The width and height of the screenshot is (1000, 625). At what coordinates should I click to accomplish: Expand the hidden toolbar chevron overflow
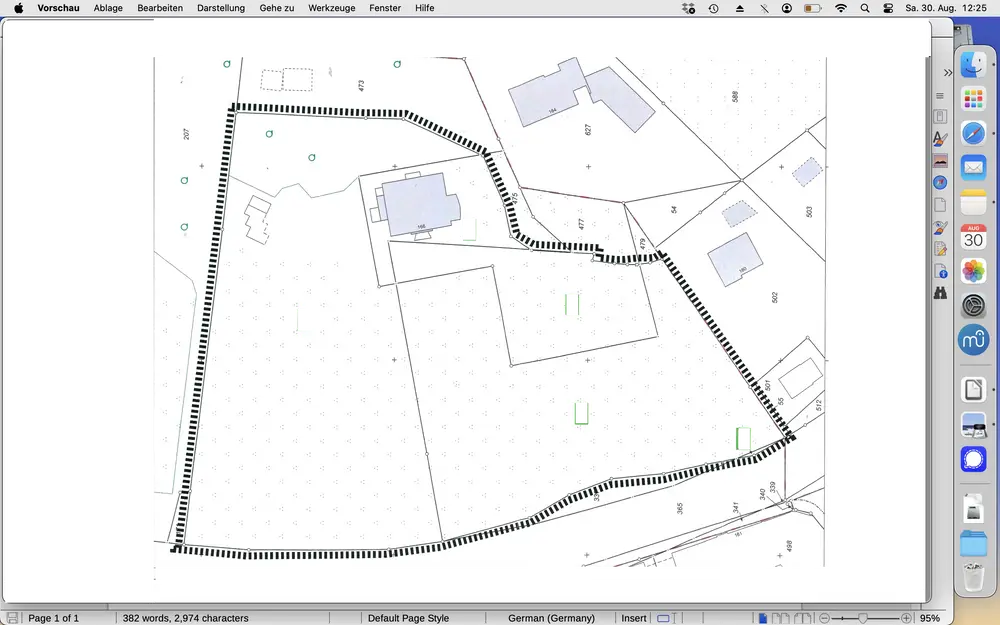tap(948, 72)
